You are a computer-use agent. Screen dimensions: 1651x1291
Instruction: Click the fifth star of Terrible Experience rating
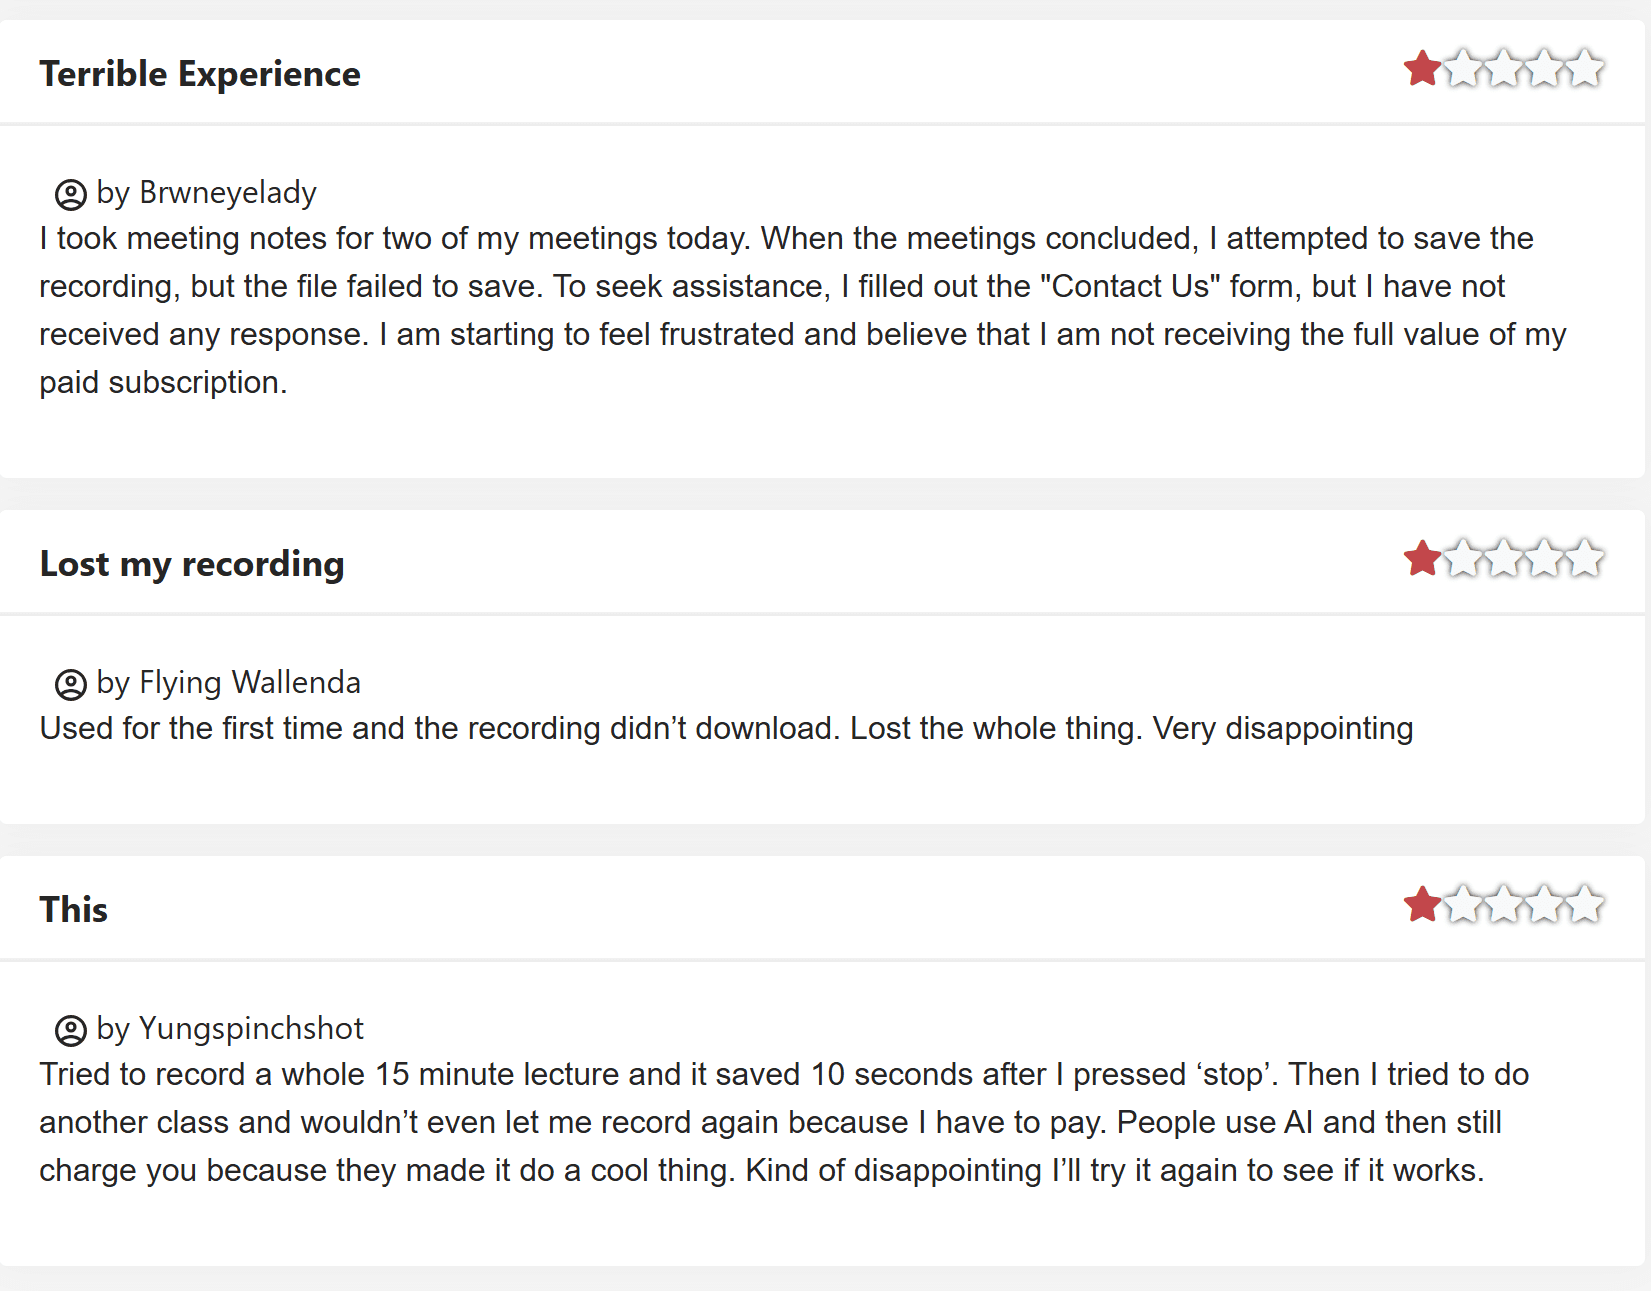coord(1585,69)
